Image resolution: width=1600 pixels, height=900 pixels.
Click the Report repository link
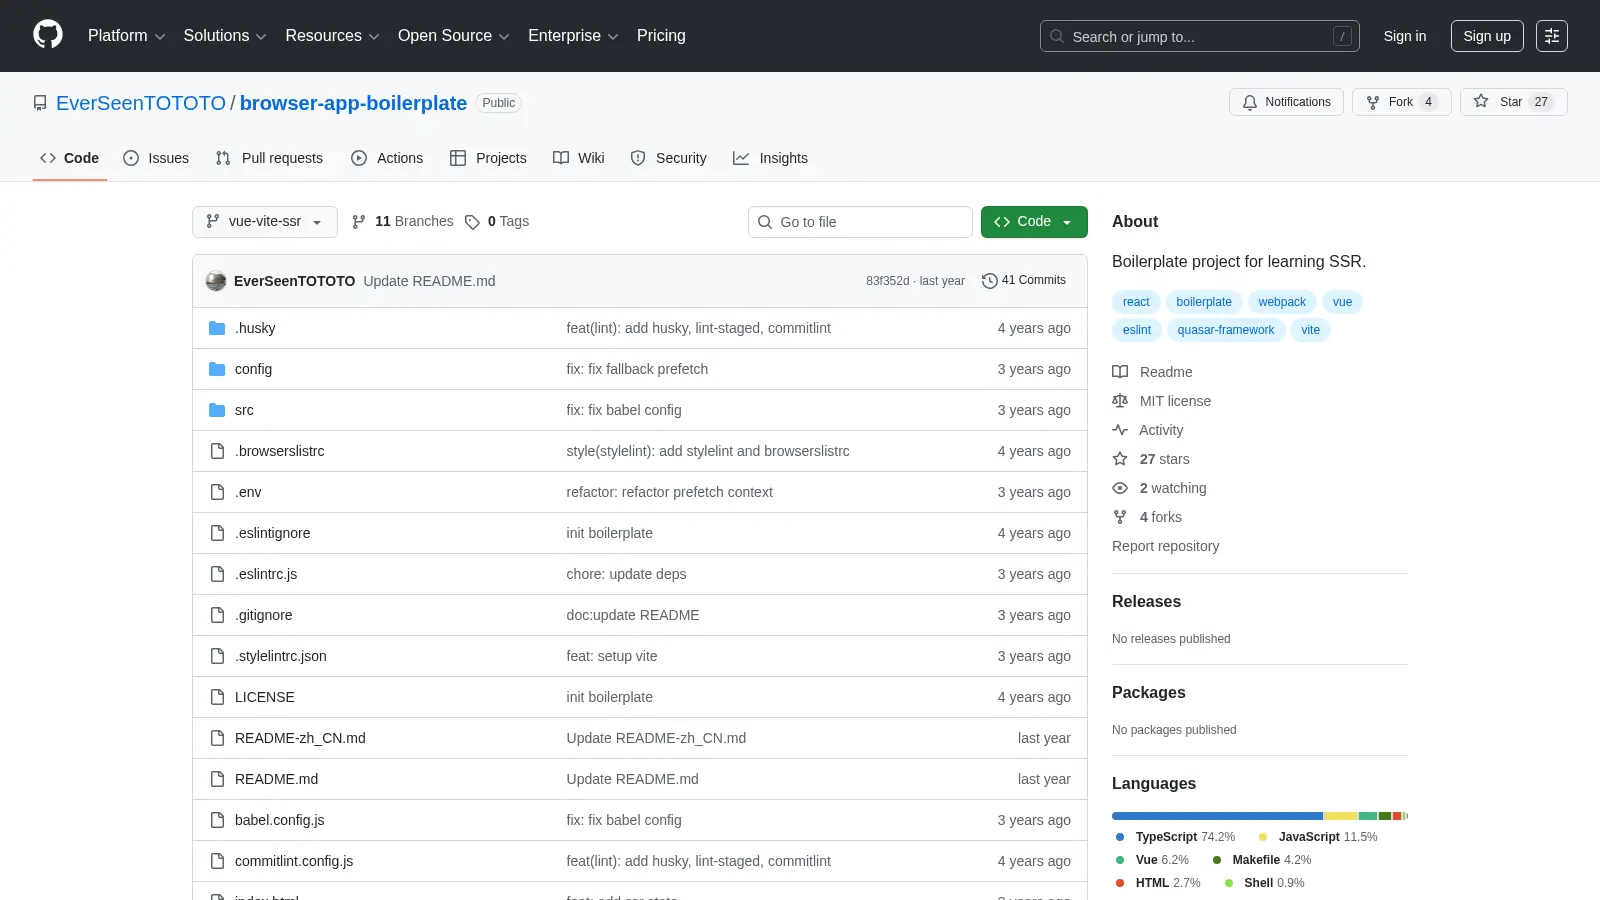[1165, 546]
